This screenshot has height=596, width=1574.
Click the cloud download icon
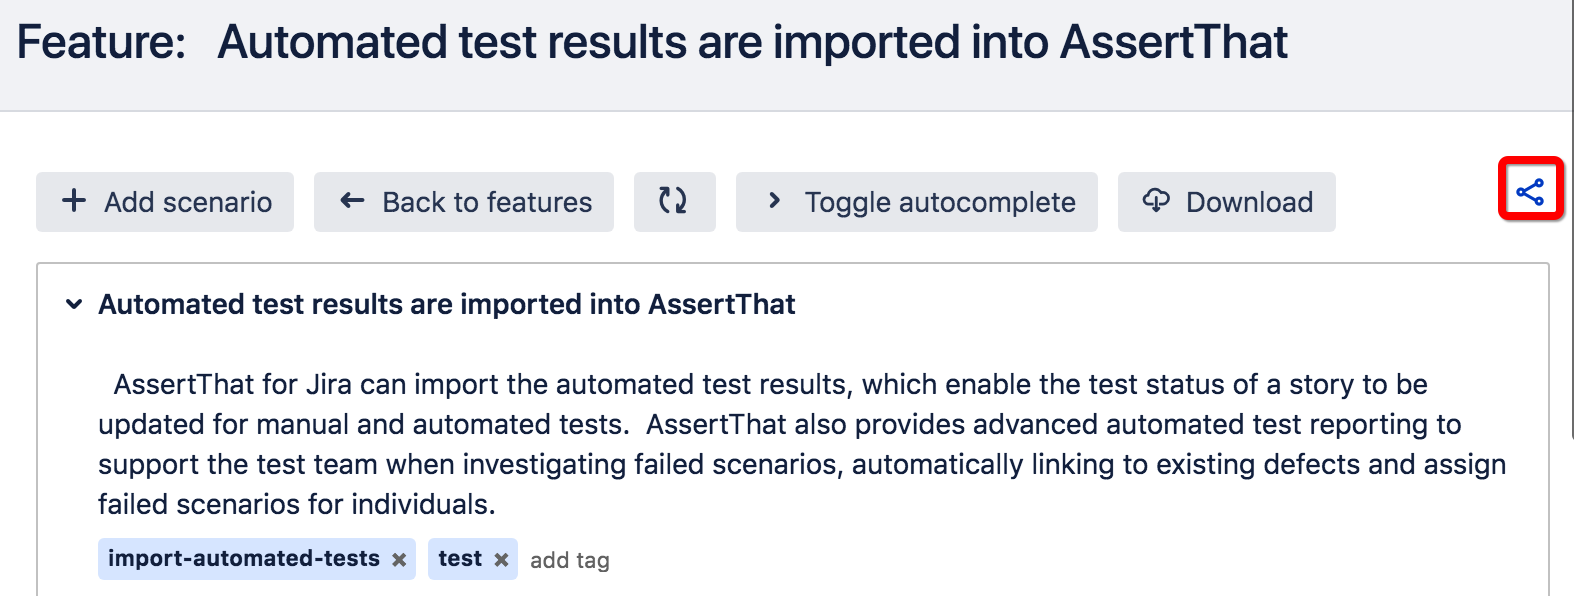tap(1156, 200)
